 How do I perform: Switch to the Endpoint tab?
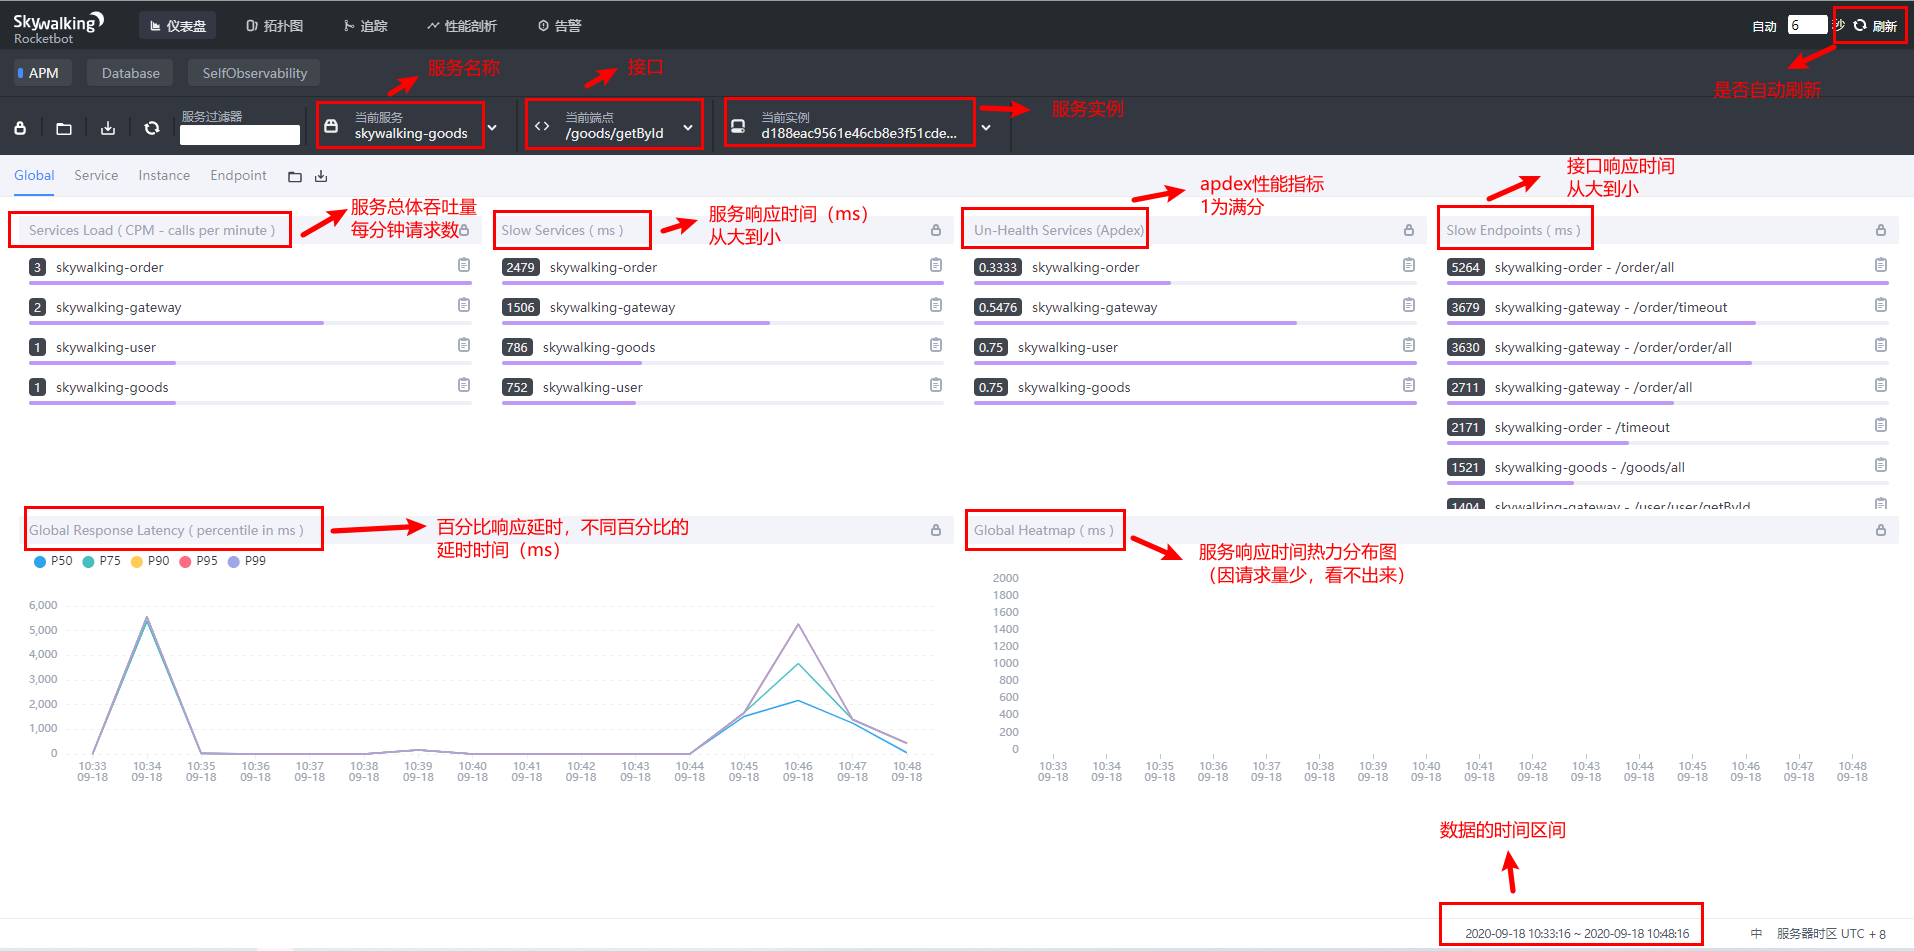[238, 176]
